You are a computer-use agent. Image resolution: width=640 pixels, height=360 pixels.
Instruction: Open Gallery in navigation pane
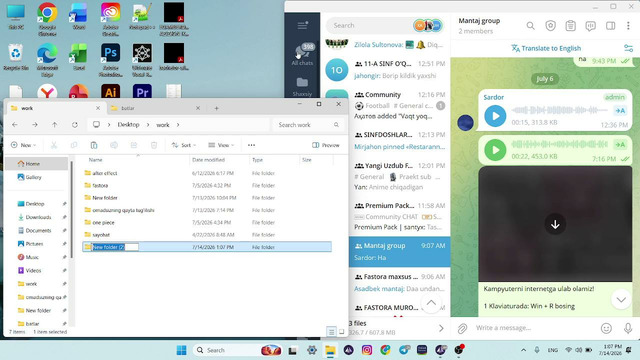[x=37, y=177]
